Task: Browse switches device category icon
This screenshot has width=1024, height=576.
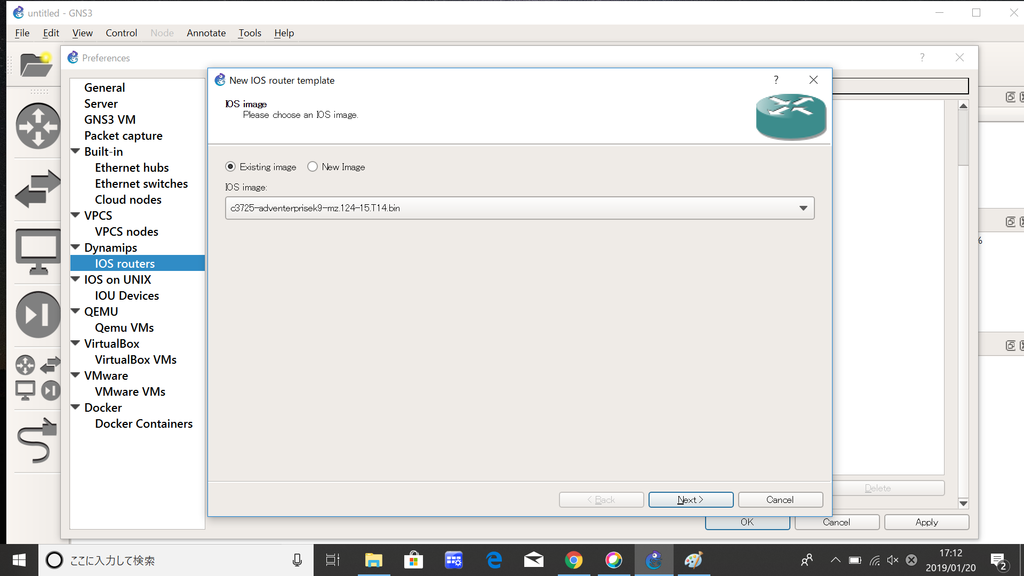Action: tap(38, 189)
